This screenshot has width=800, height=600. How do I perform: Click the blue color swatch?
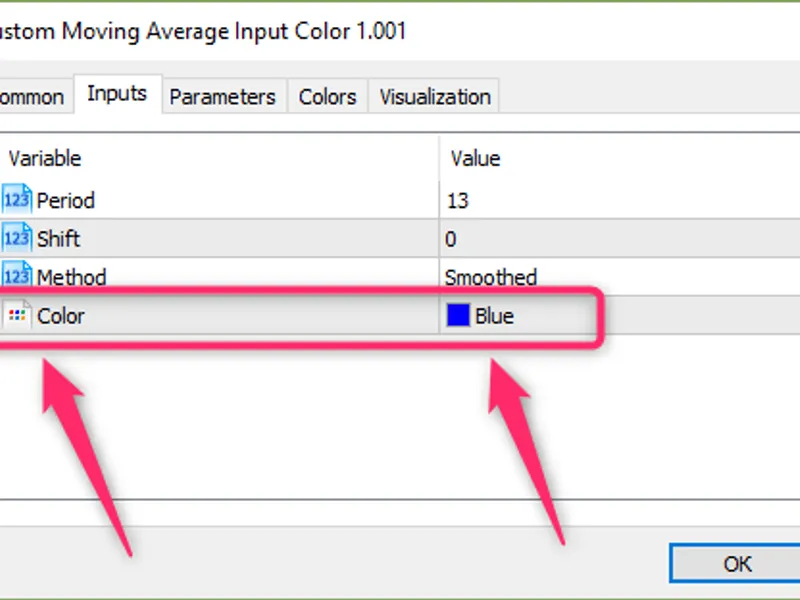(x=458, y=315)
